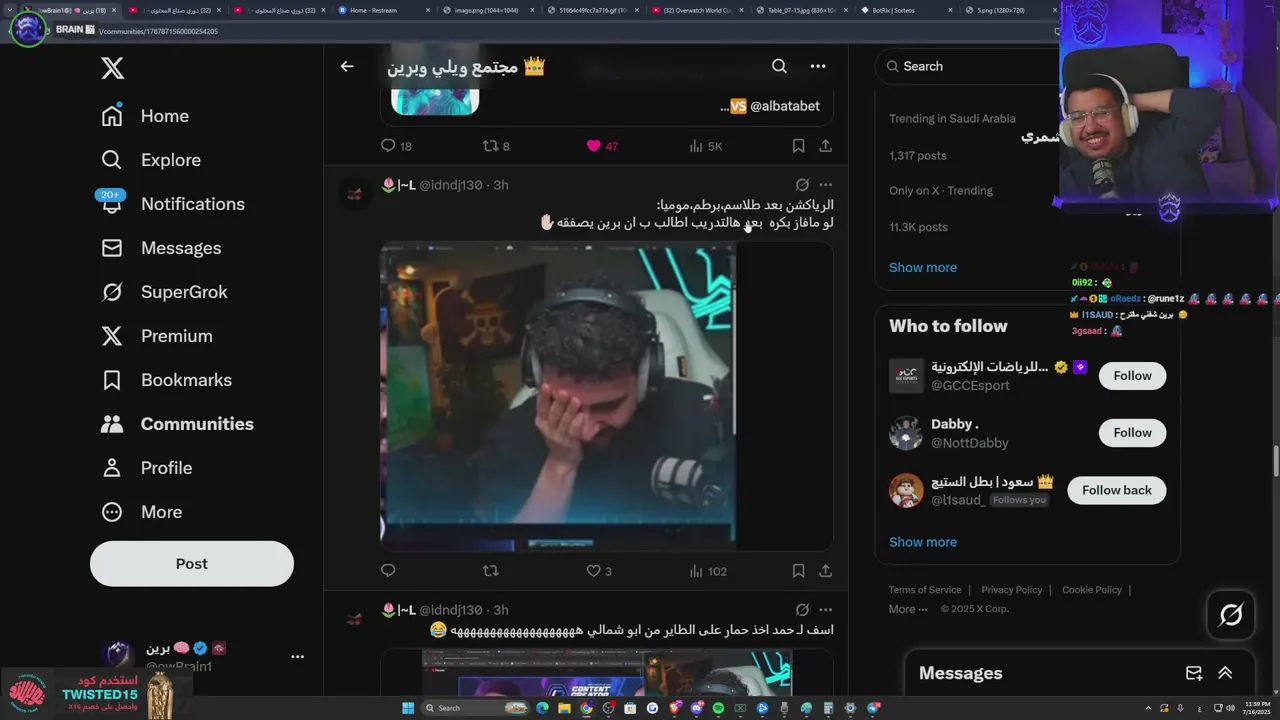Open the community header more options dots
The height and width of the screenshot is (720, 1280).
818,66
